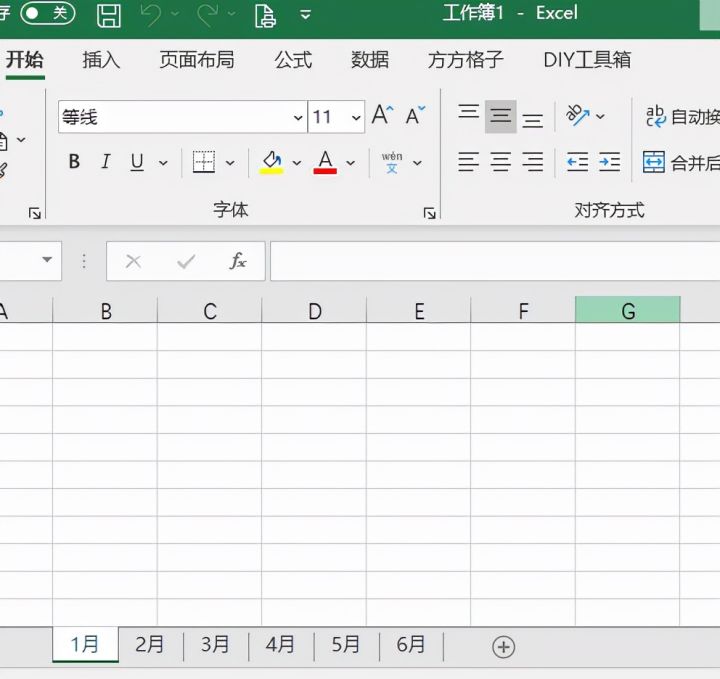Select Middle Align icon
The width and height of the screenshot is (720, 679).
[x=501, y=116]
